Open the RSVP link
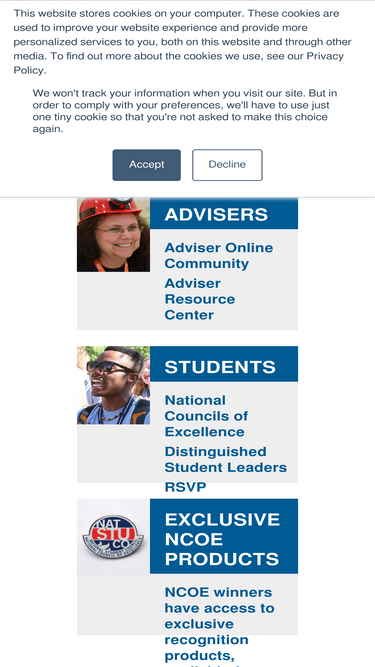This screenshot has height=667, width=375. pyautogui.click(x=185, y=487)
